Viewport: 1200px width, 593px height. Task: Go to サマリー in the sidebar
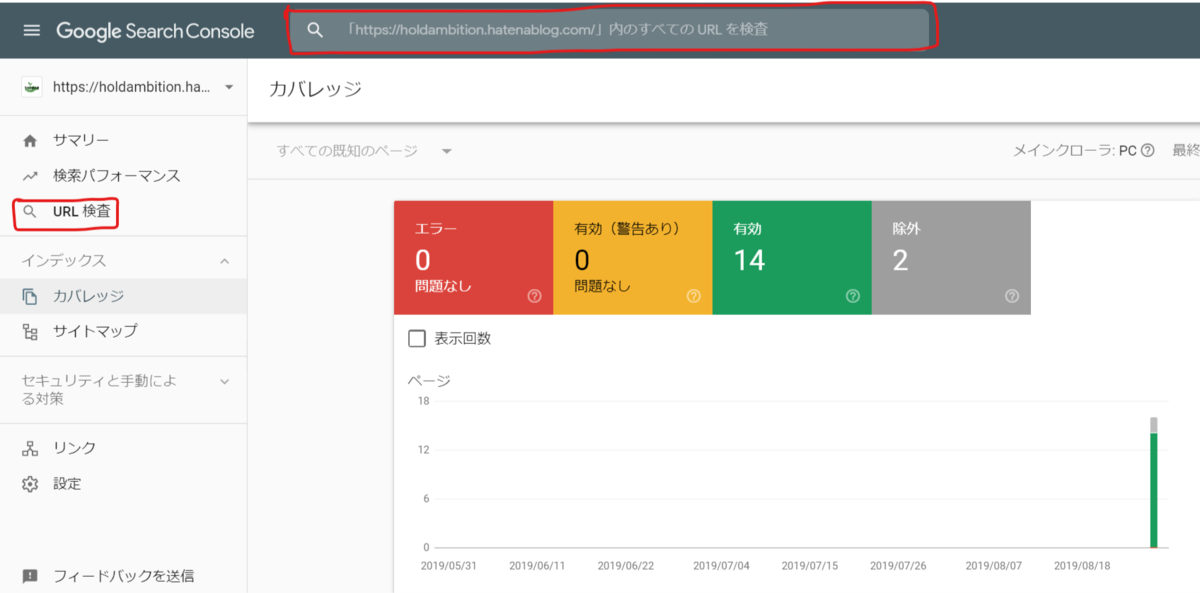[x=123, y=141]
